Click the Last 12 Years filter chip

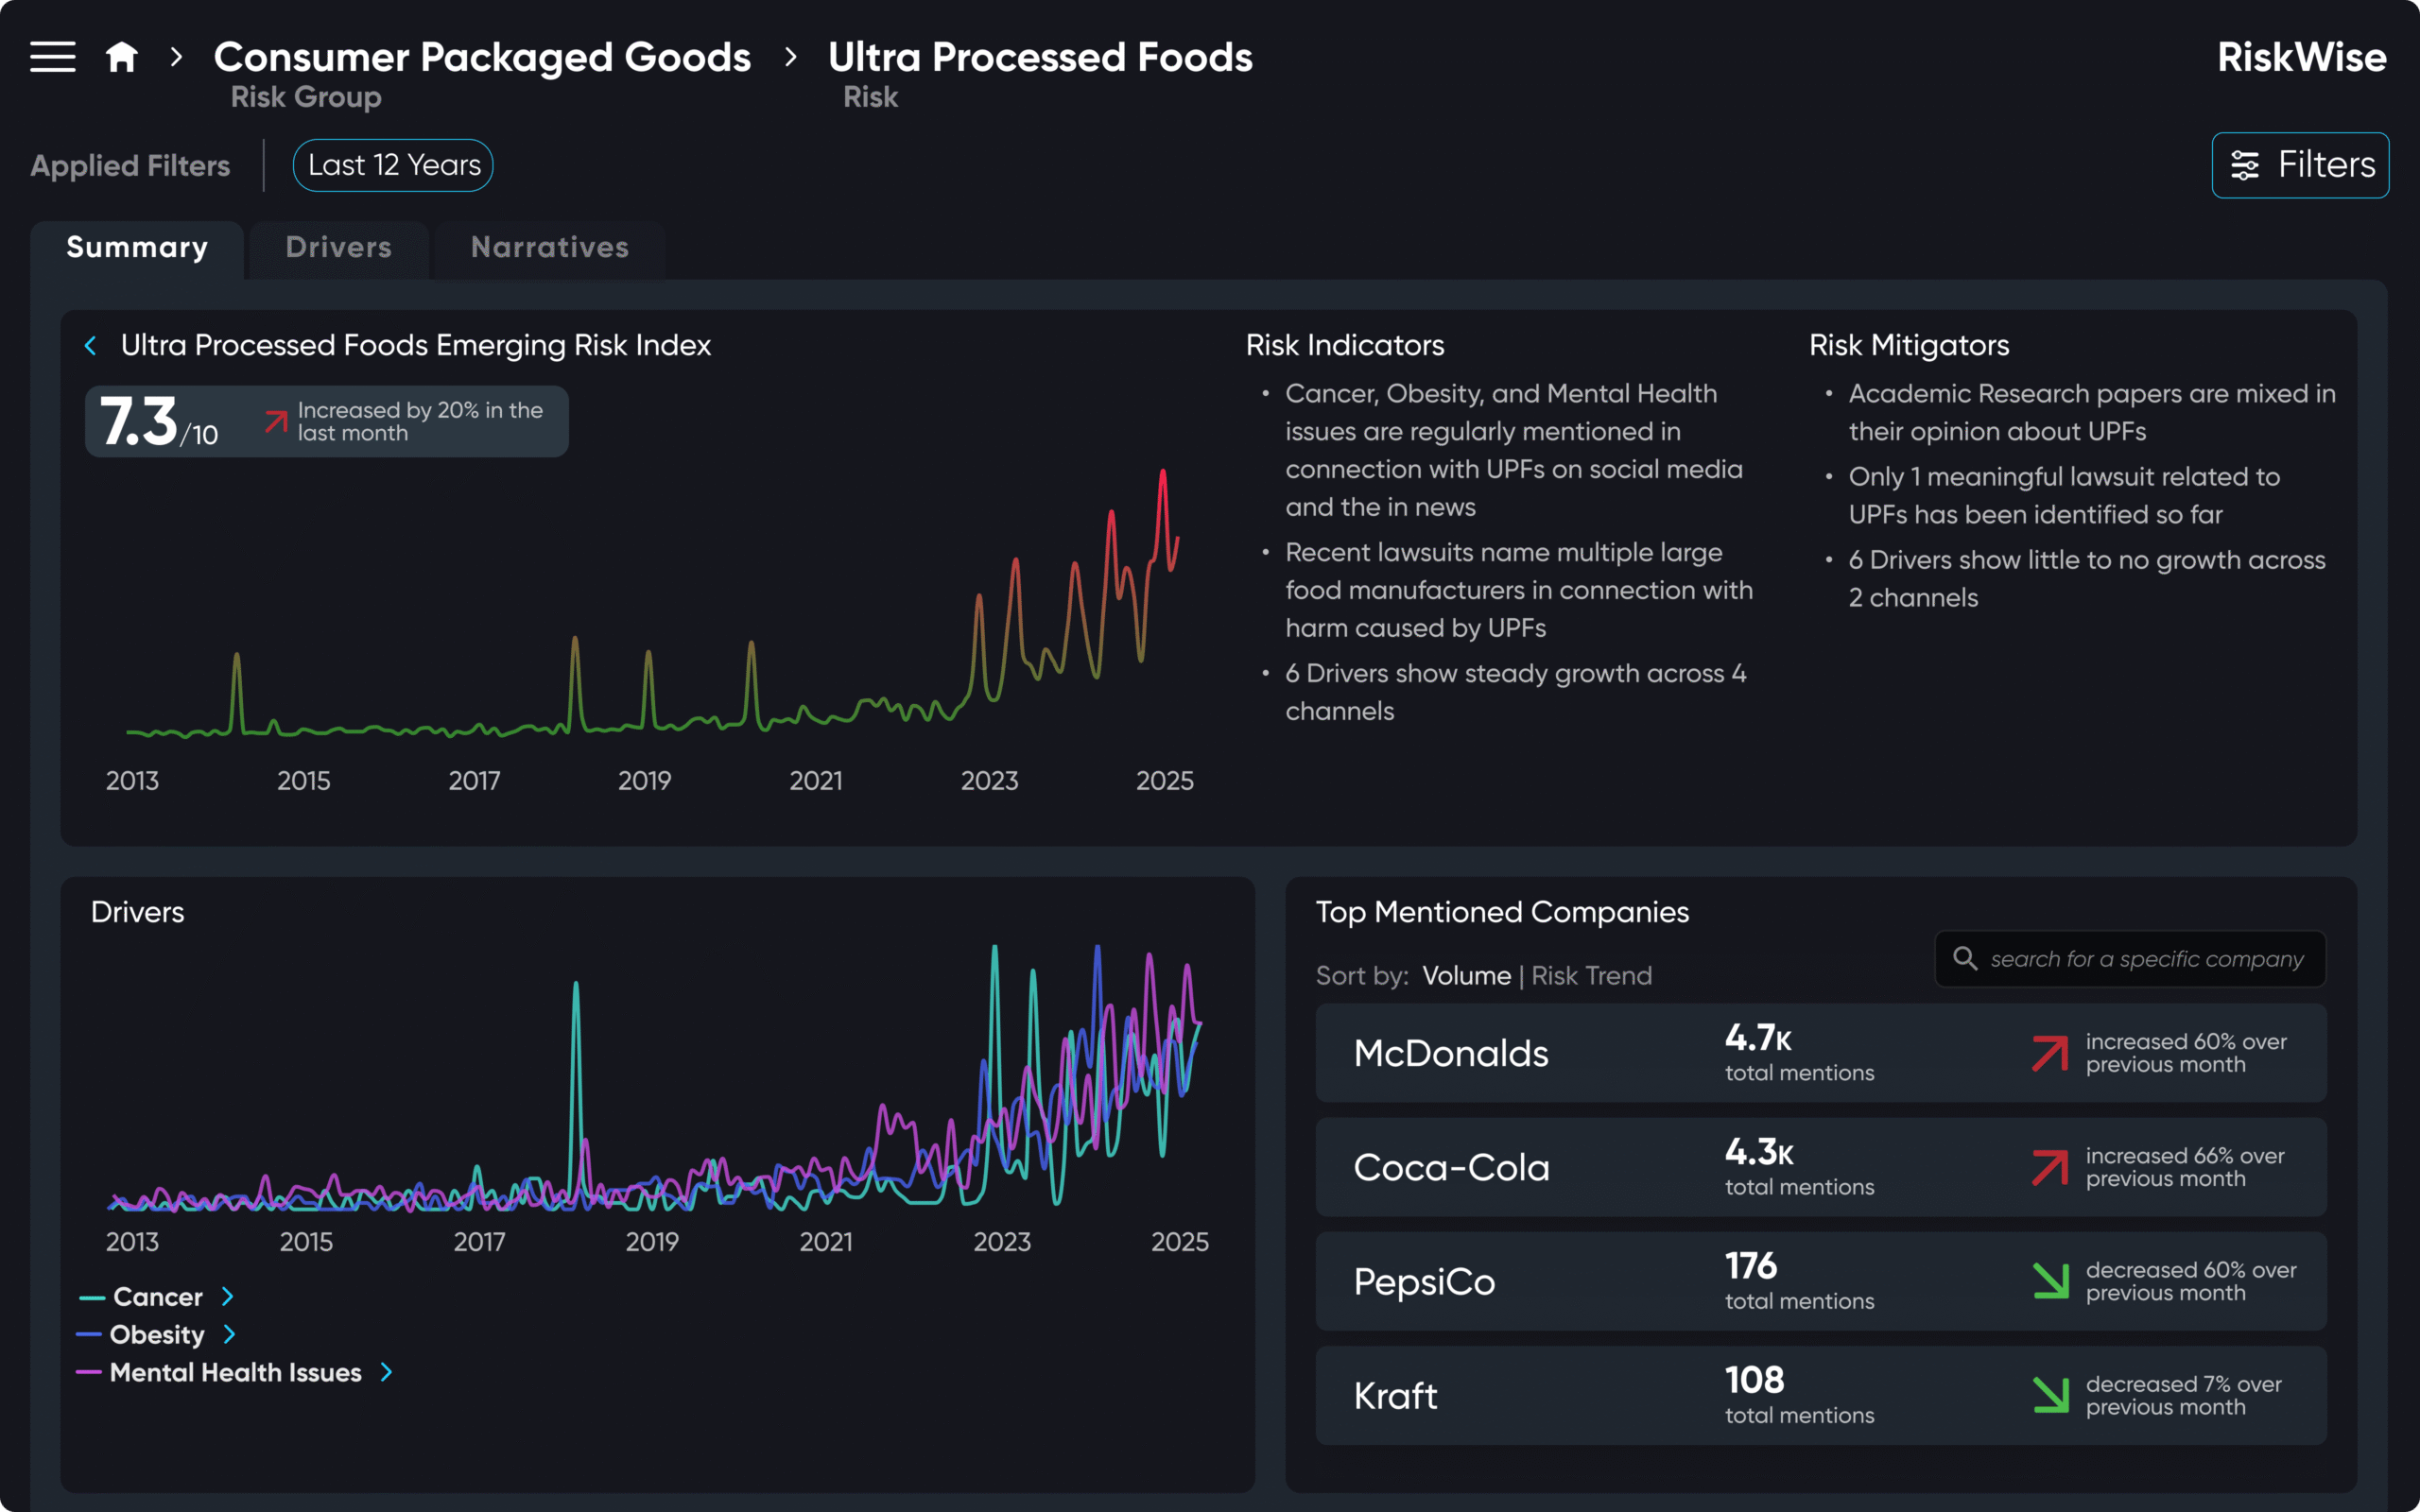(x=393, y=165)
